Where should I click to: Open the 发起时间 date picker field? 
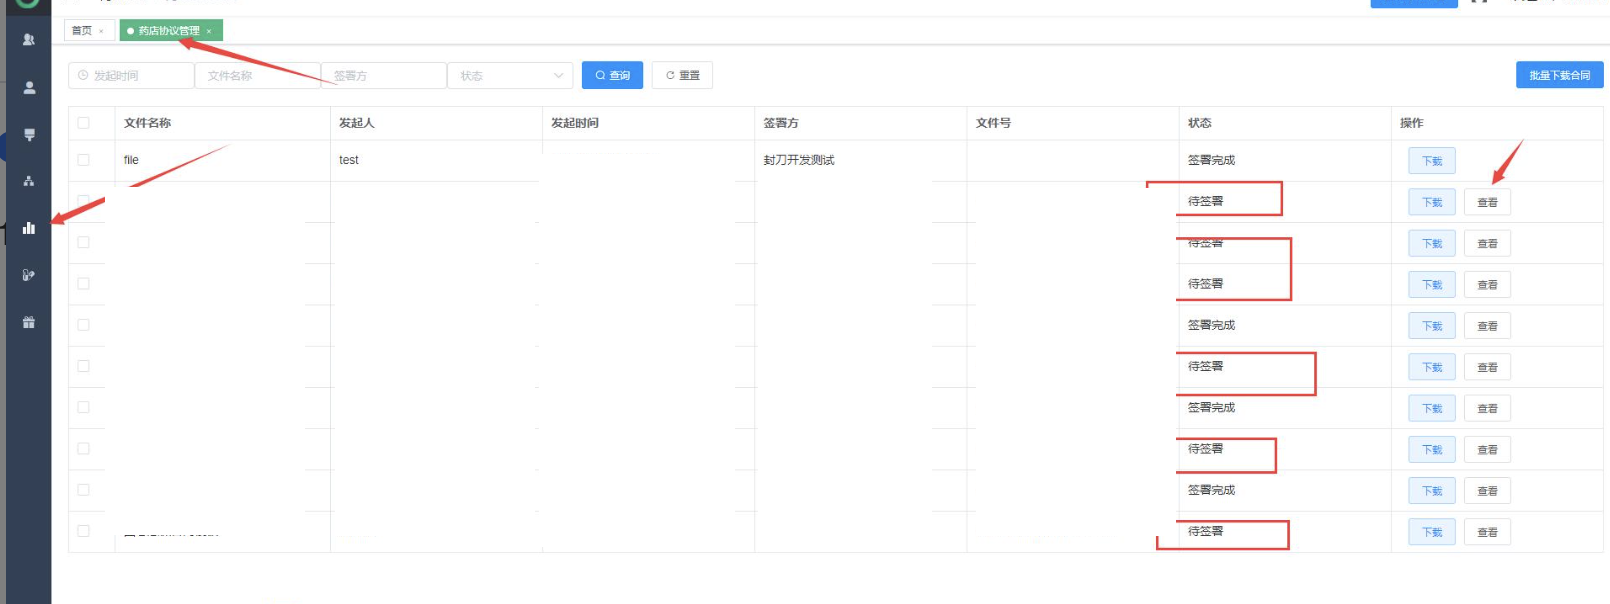click(x=131, y=76)
